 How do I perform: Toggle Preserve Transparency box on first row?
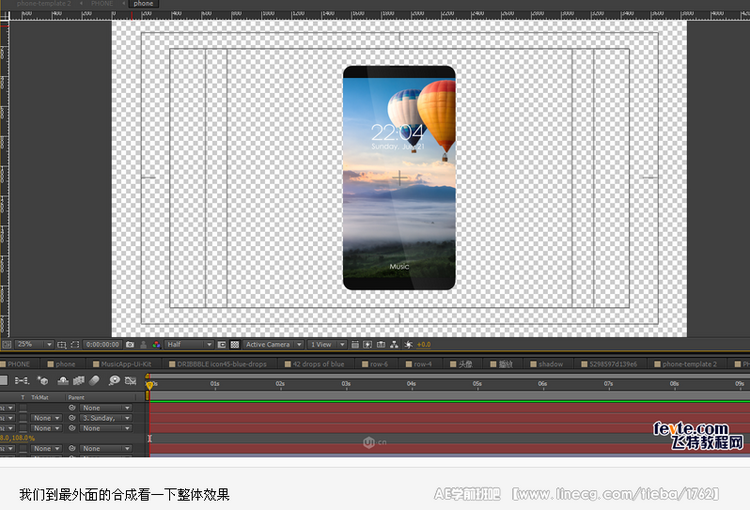tap(23, 408)
